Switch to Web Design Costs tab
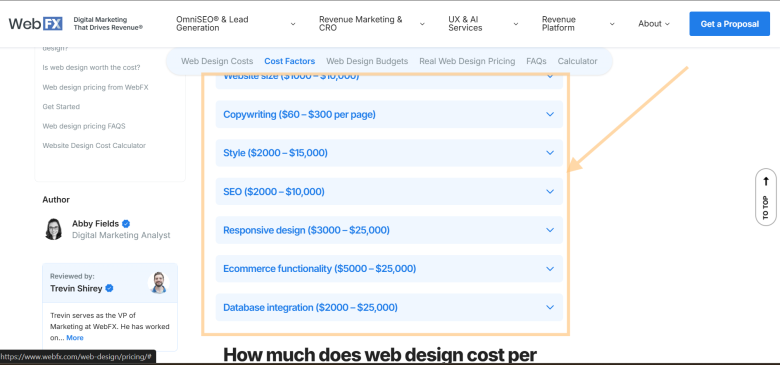780x365 pixels. [x=217, y=61]
